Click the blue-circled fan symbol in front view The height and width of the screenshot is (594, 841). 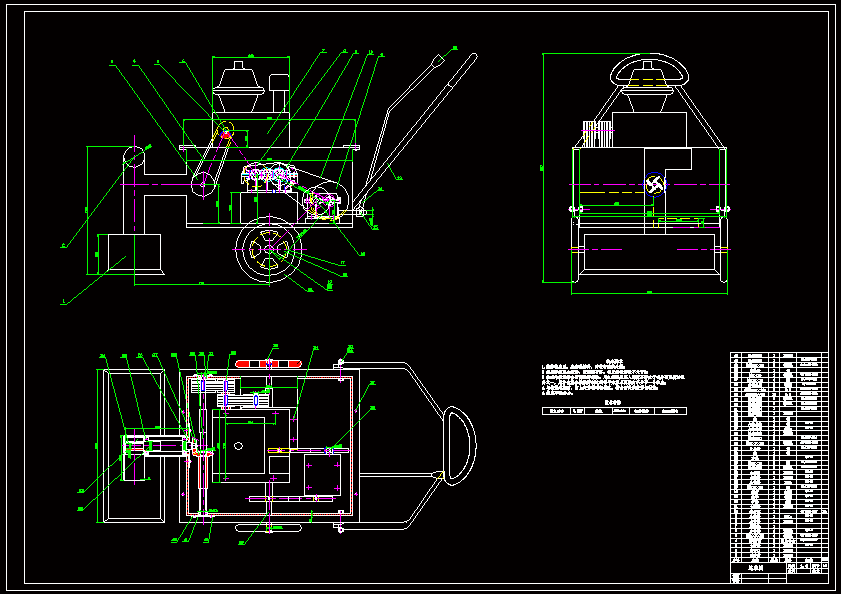click(654, 185)
